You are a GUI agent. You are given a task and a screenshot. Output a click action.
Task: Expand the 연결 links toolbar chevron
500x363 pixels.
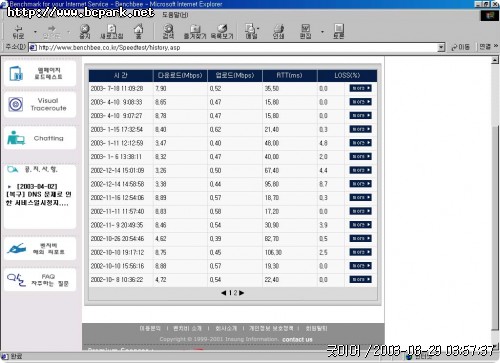pyautogui.click(x=496, y=46)
